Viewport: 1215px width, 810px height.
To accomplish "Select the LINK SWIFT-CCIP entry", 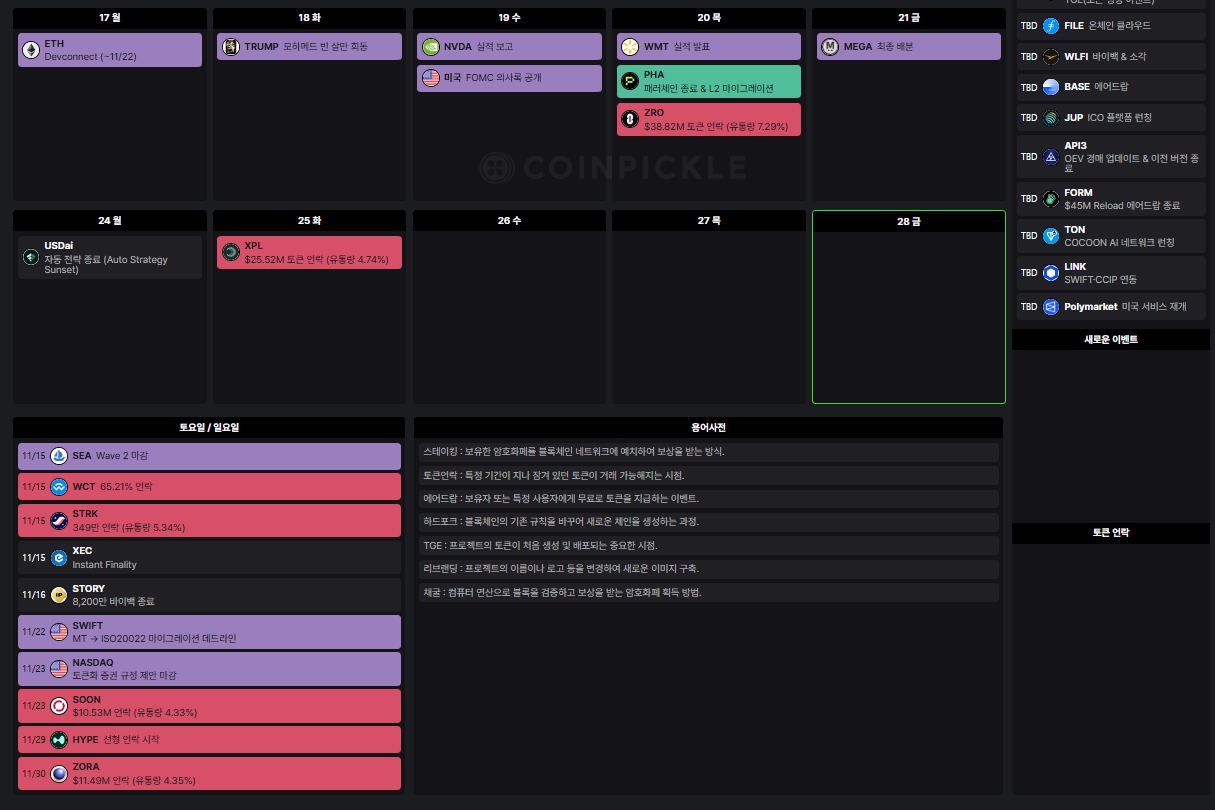I will (1110, 273).
